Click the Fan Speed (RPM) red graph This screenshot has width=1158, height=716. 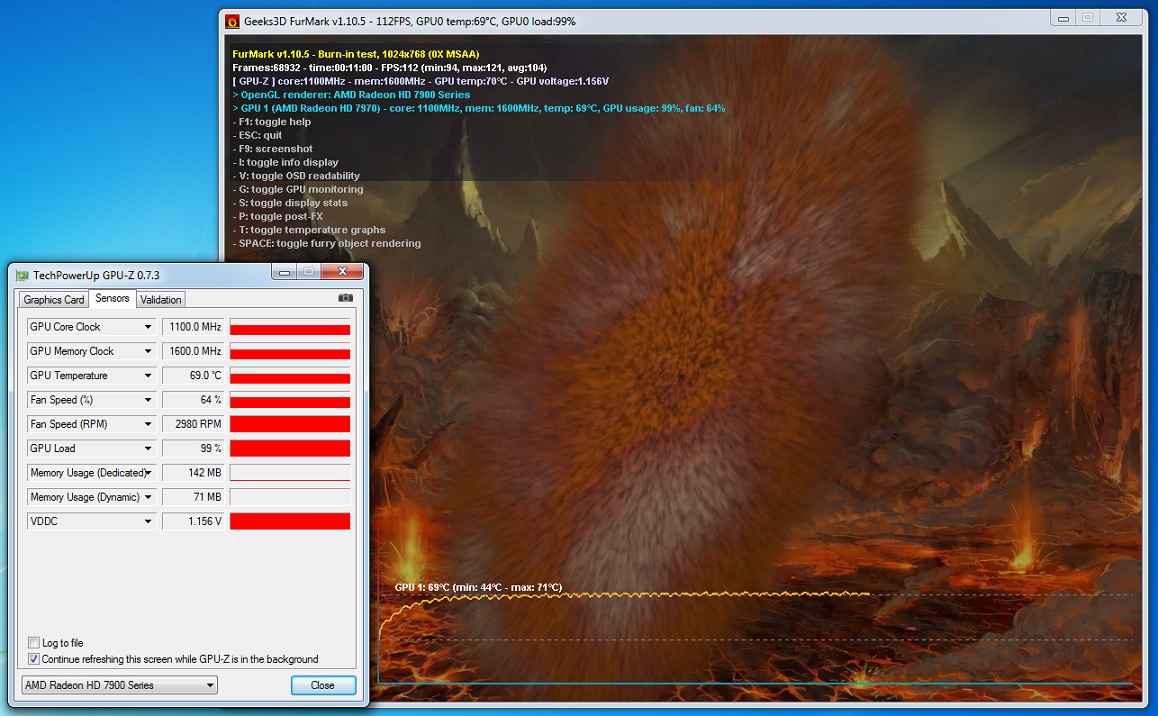click(290, 424)
